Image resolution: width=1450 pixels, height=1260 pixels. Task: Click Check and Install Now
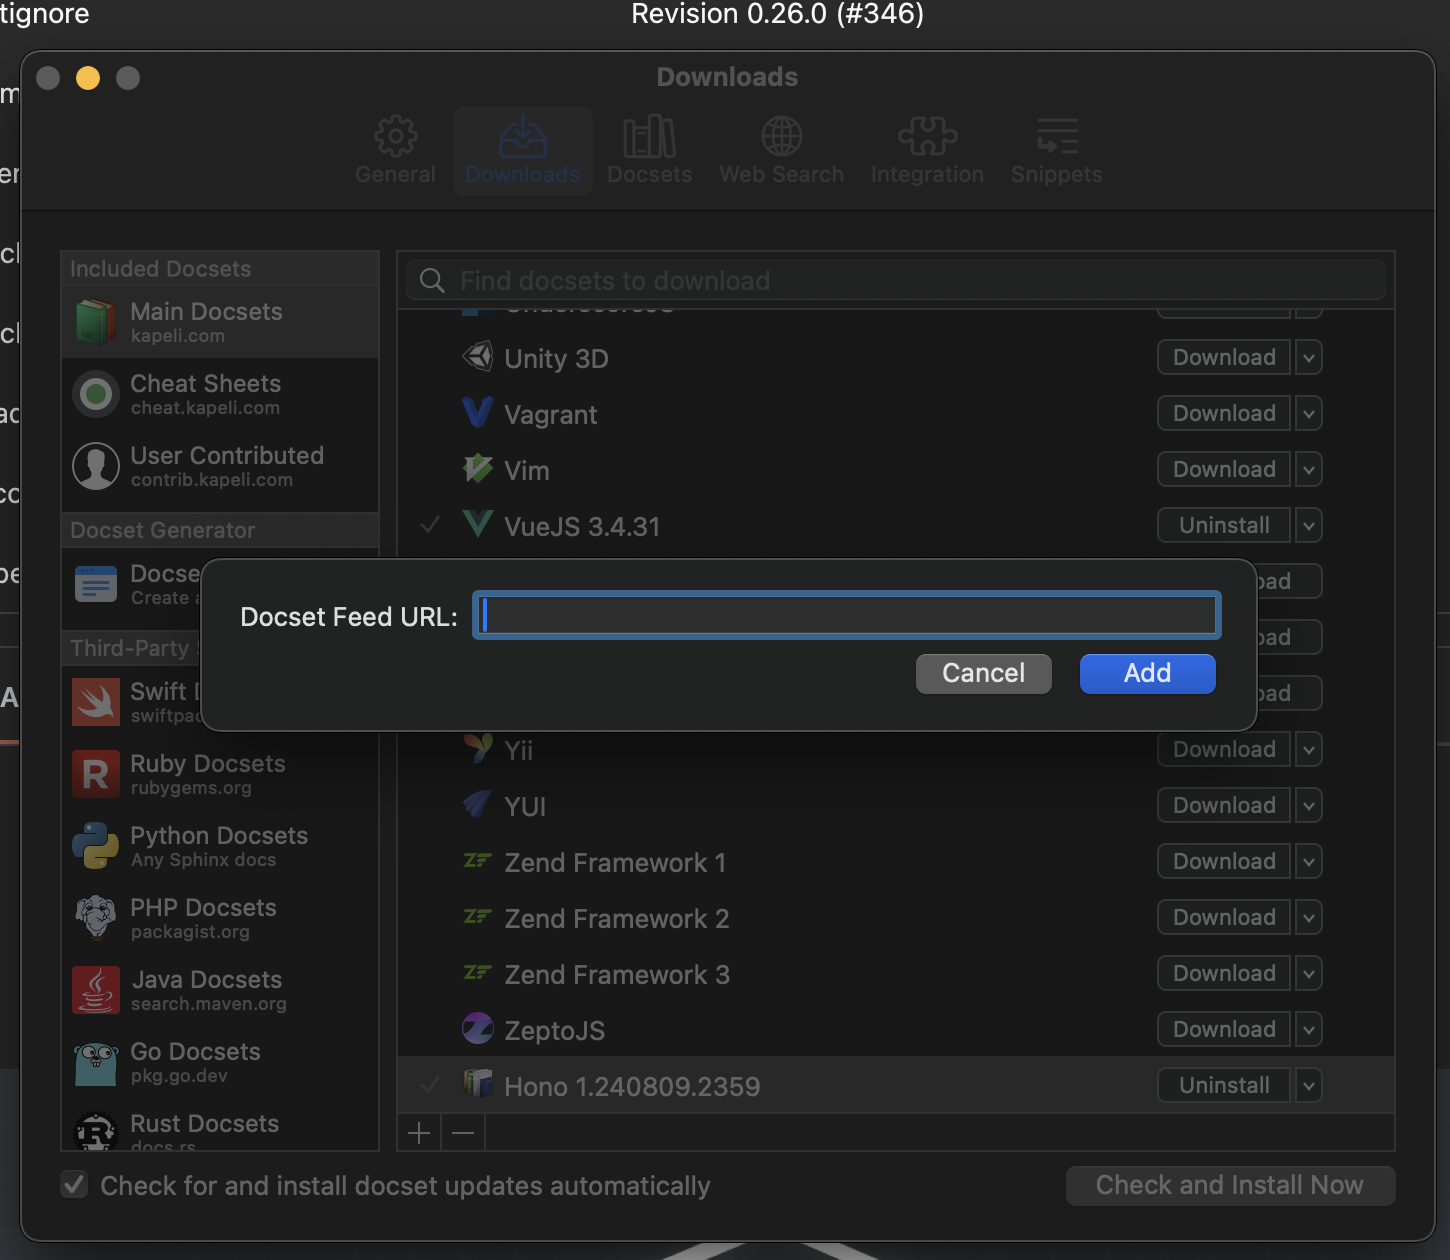pyautogui.click(x=1230, y=1185)
